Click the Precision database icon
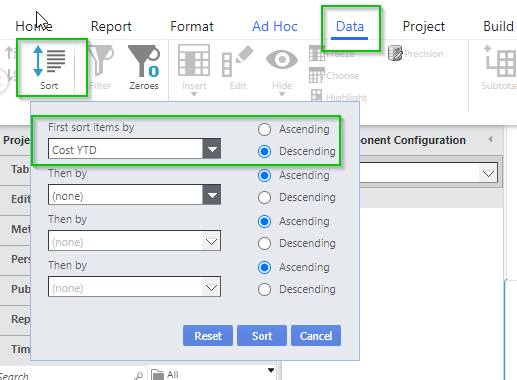The image size is (517, 380). pyautogui.click(x=395, y=53)
